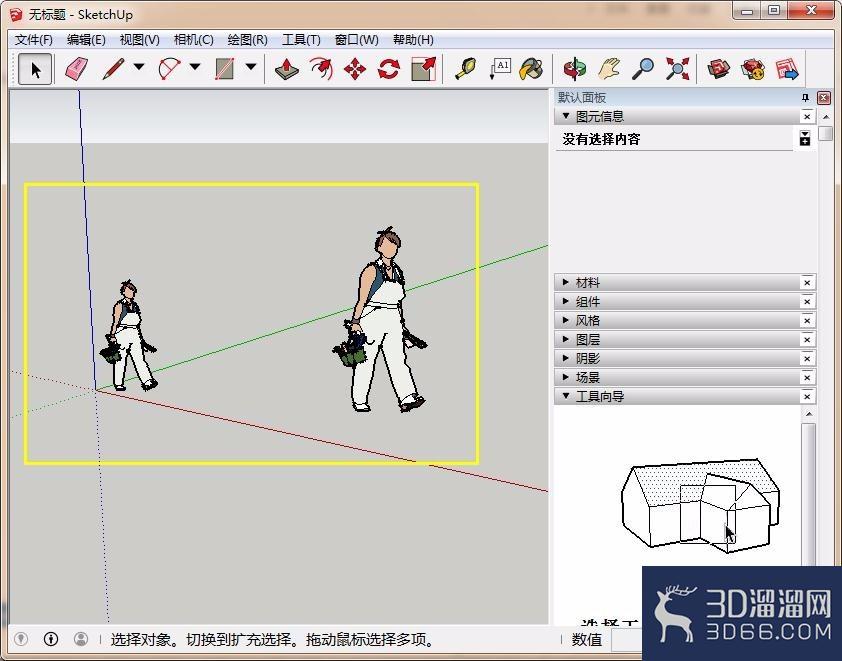Open the Extension Warehouse icon
The width and height of the screenshot is (842, 661).
pyautogui.click(x=753, y=69)
